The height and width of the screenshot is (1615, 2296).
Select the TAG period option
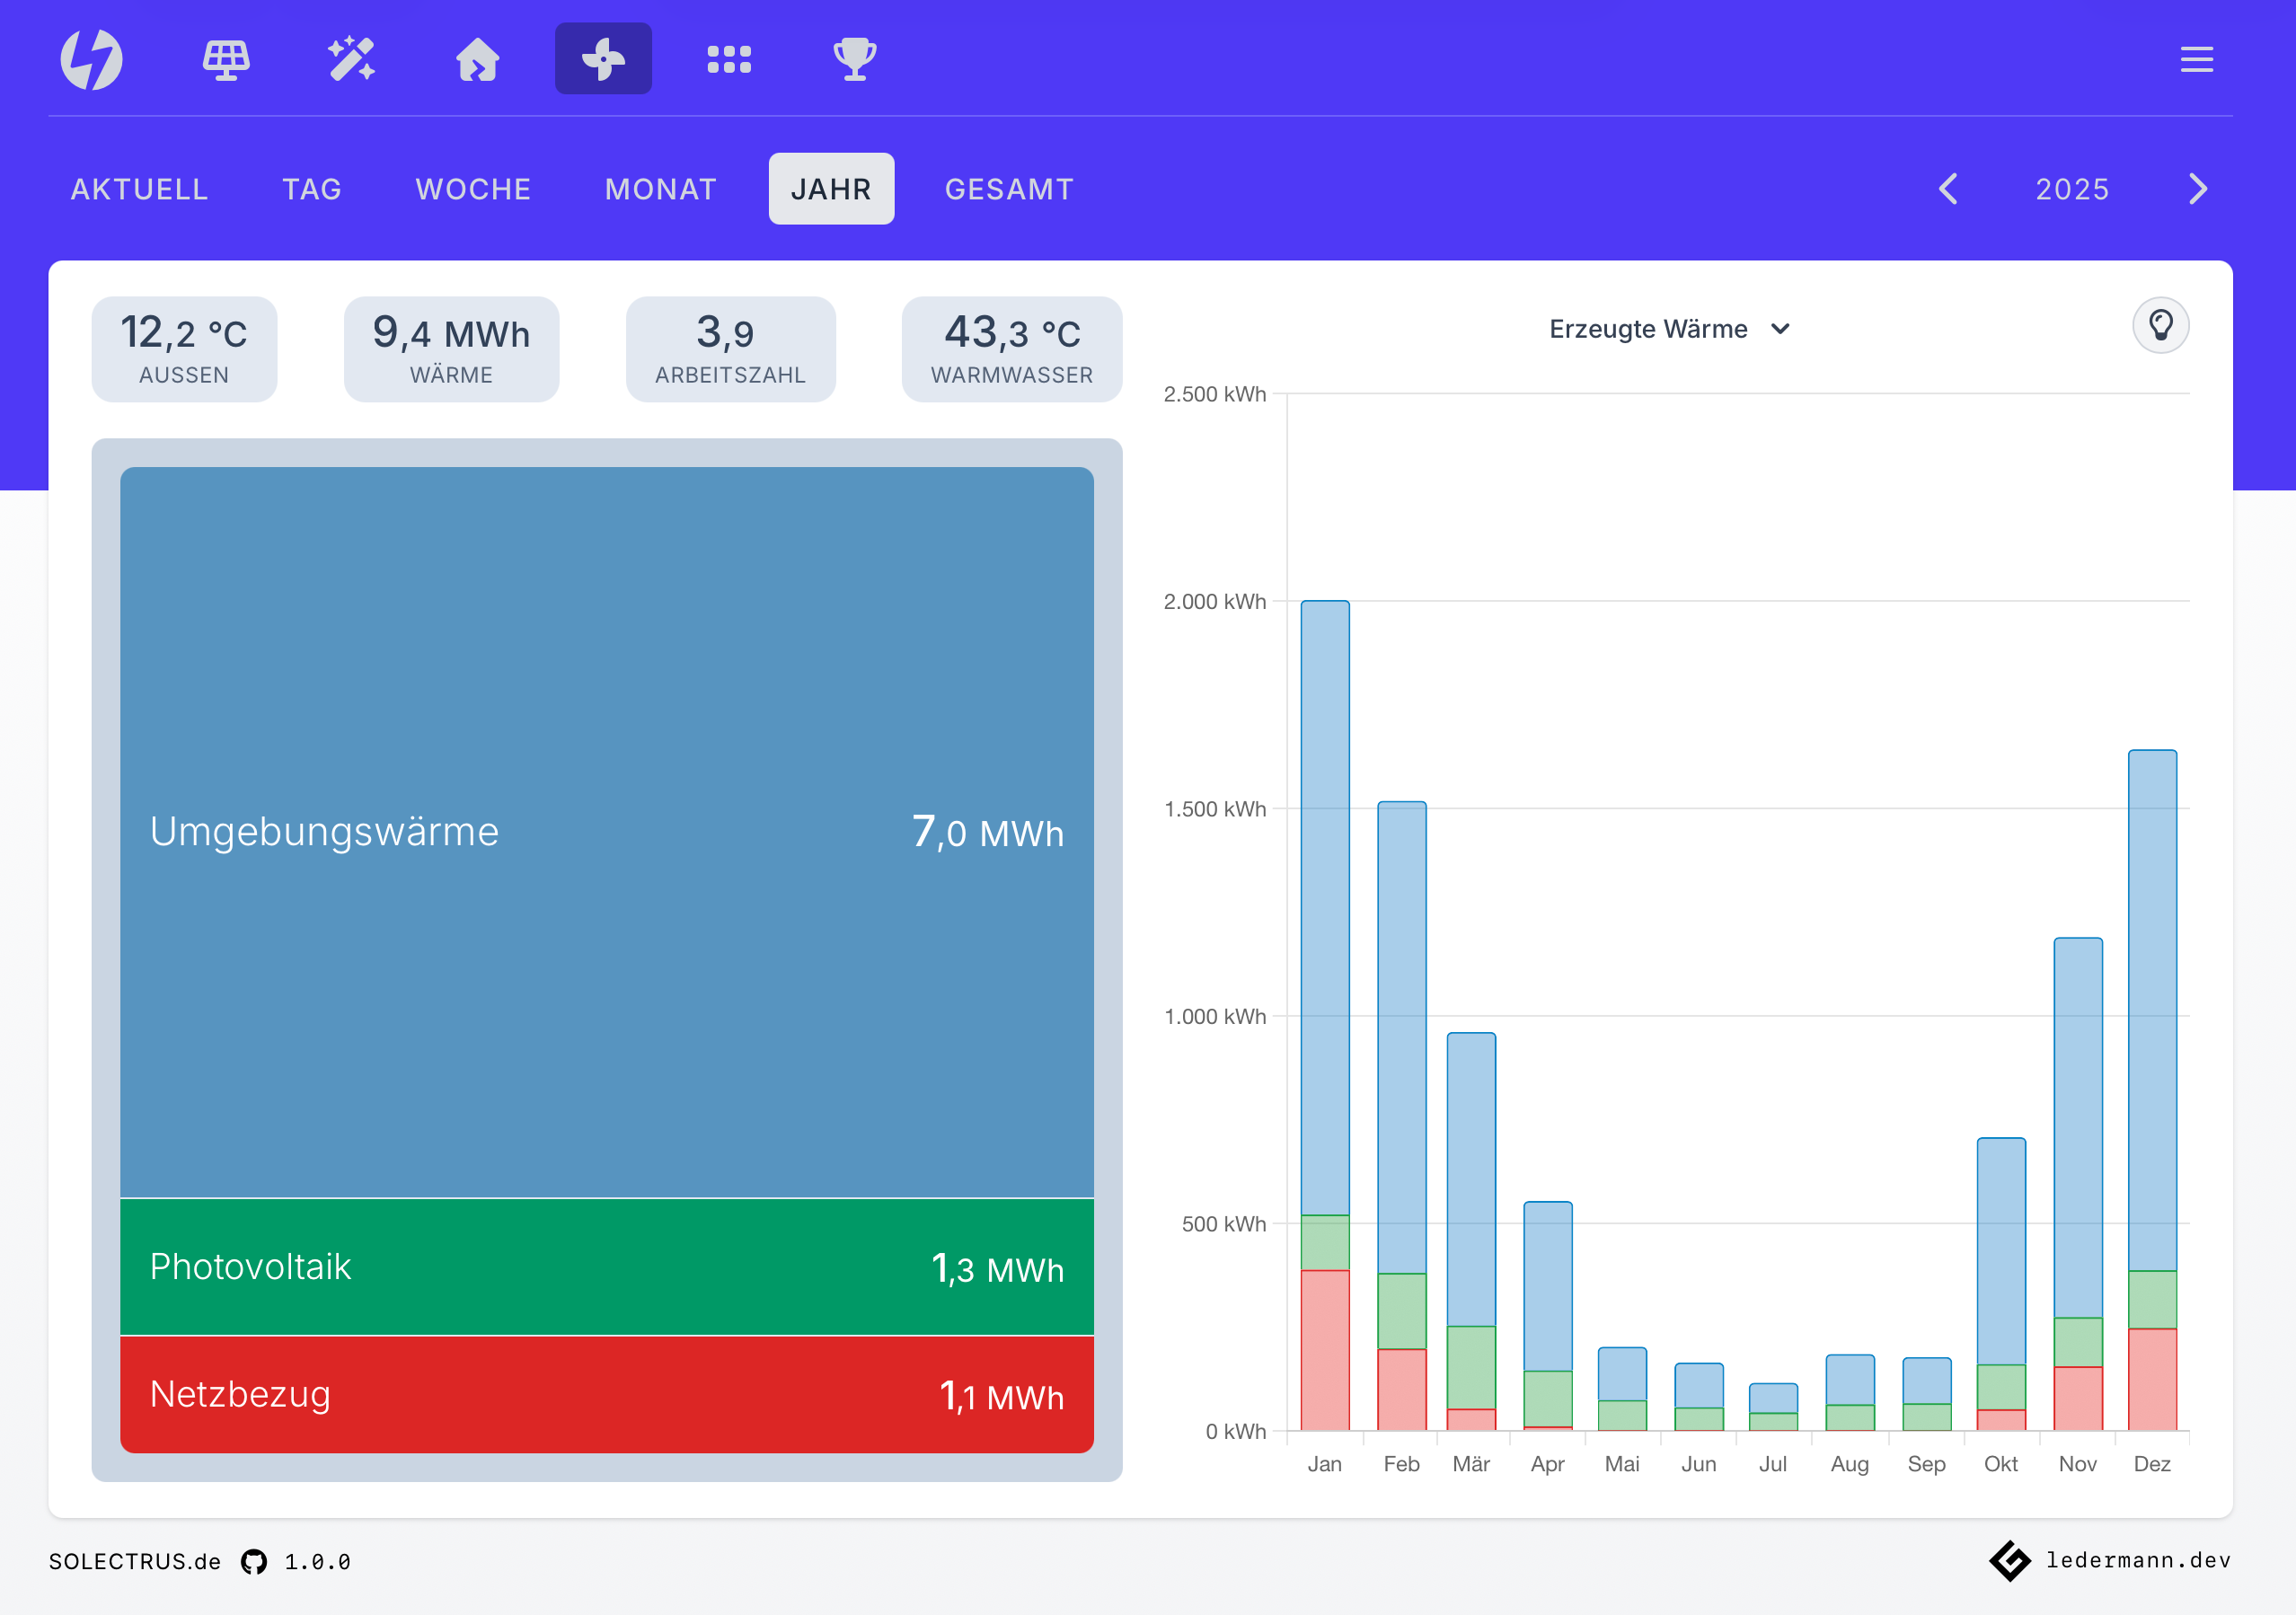pos(312,188)
